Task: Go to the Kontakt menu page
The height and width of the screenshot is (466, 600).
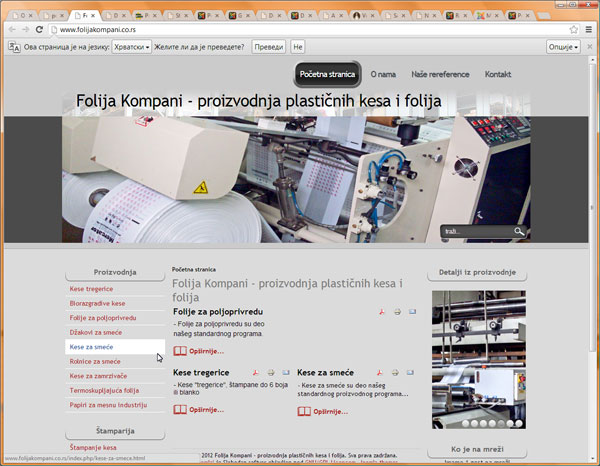Action: pos(497,75)
